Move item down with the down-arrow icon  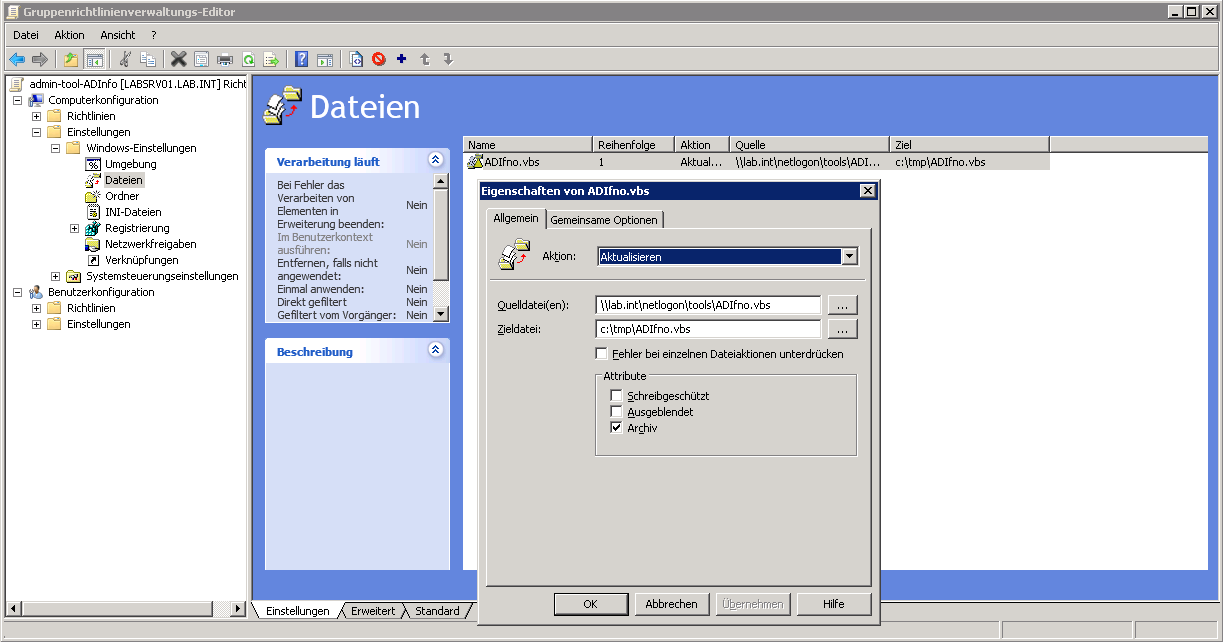(447, 59)
